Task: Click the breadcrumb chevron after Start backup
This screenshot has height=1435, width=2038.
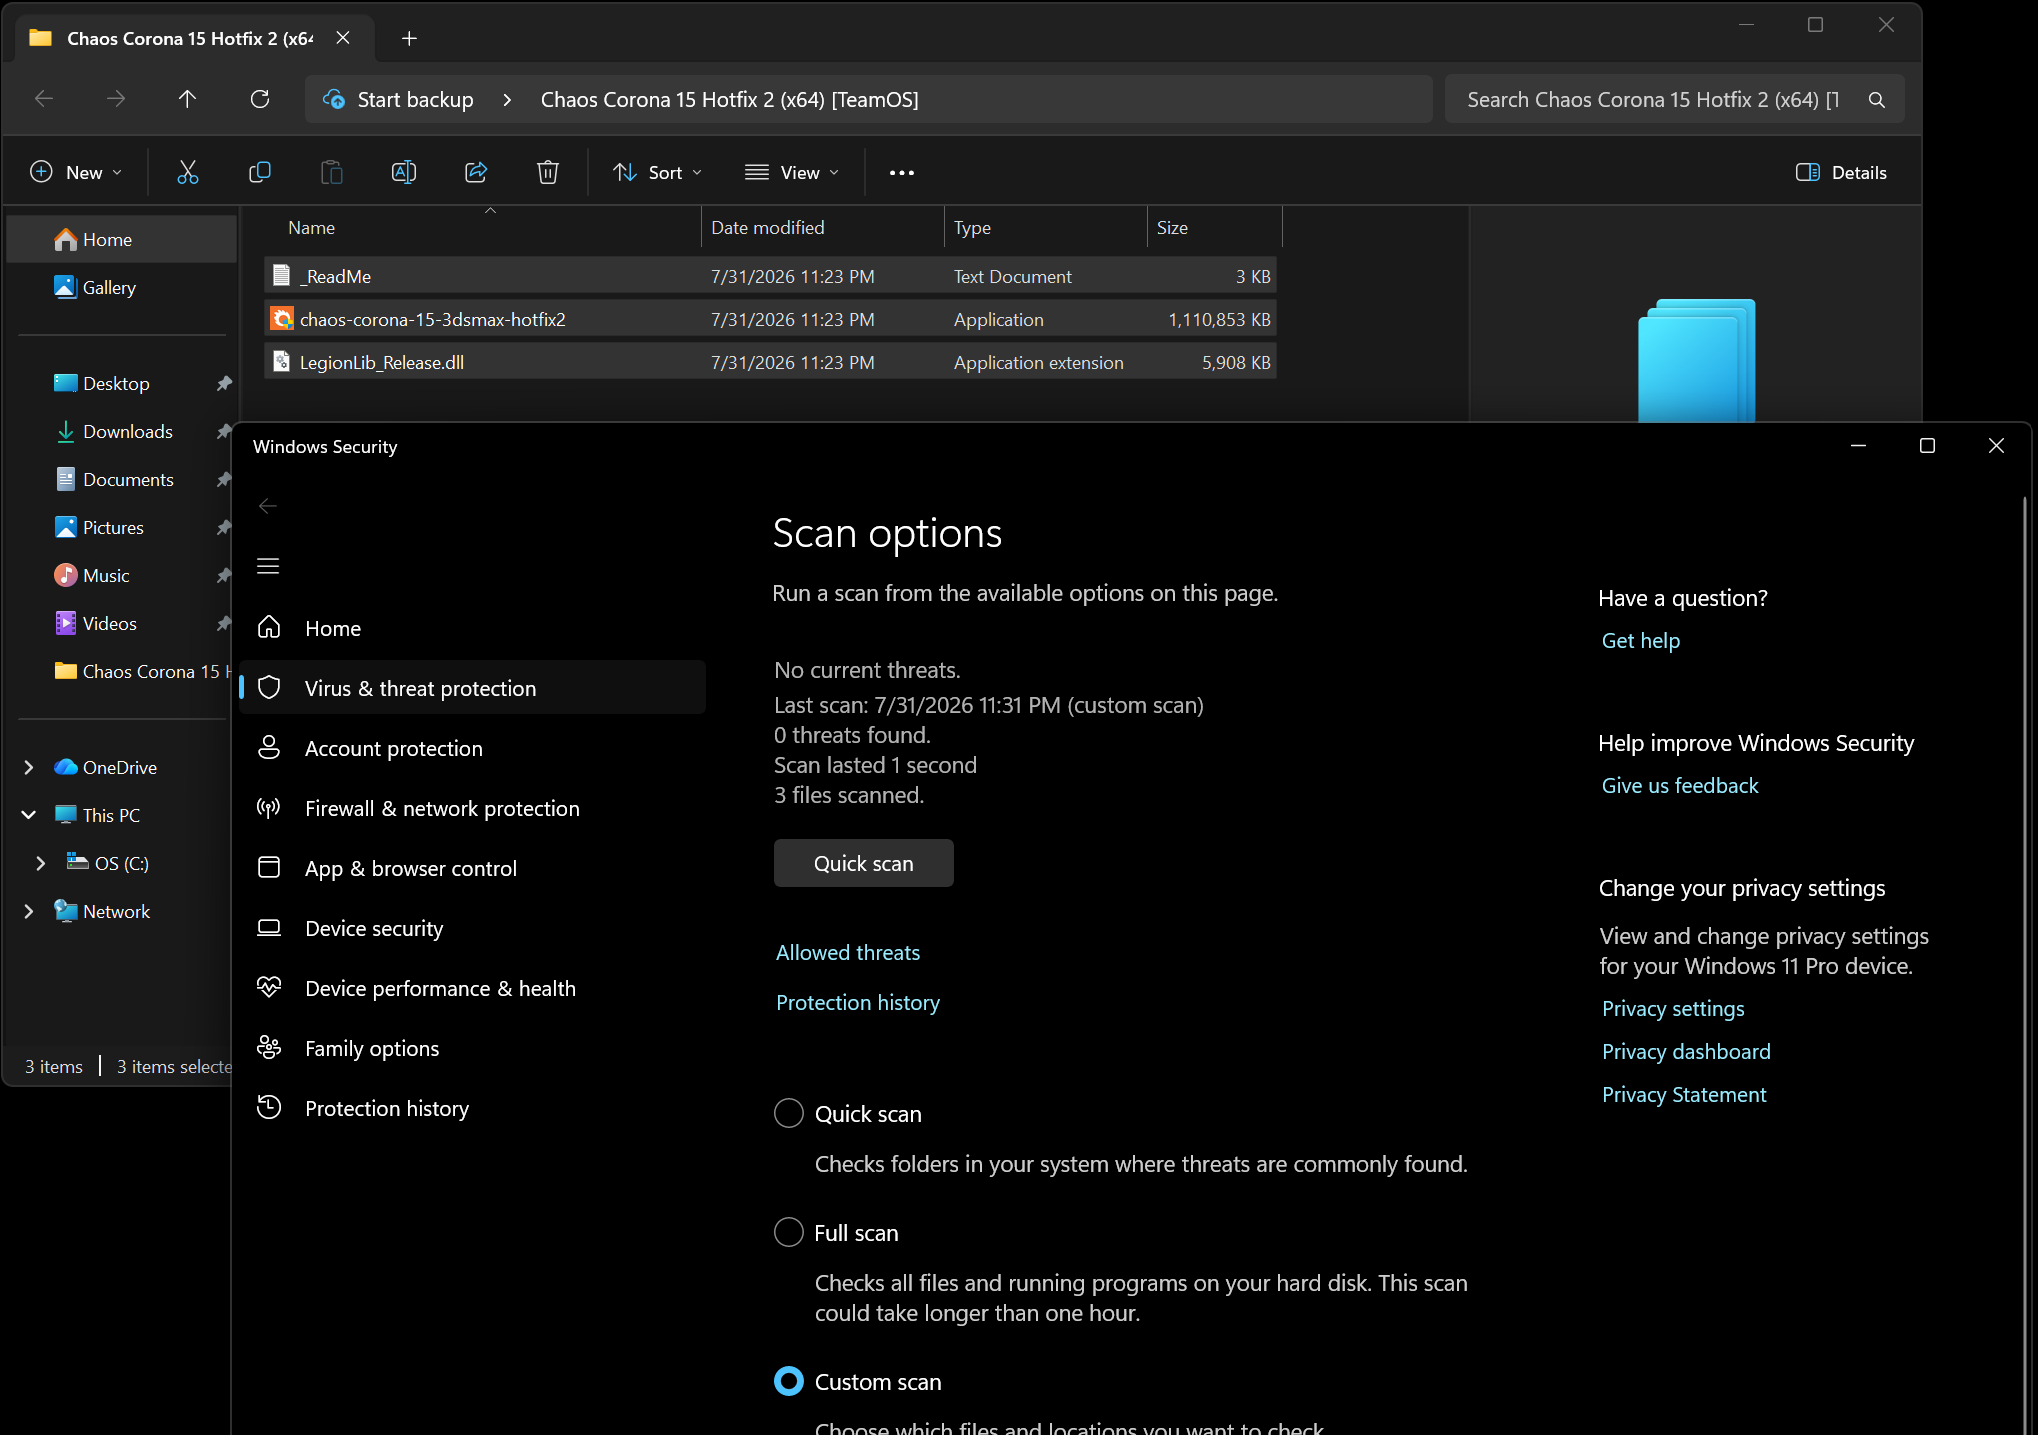Action: pos(507,100)
